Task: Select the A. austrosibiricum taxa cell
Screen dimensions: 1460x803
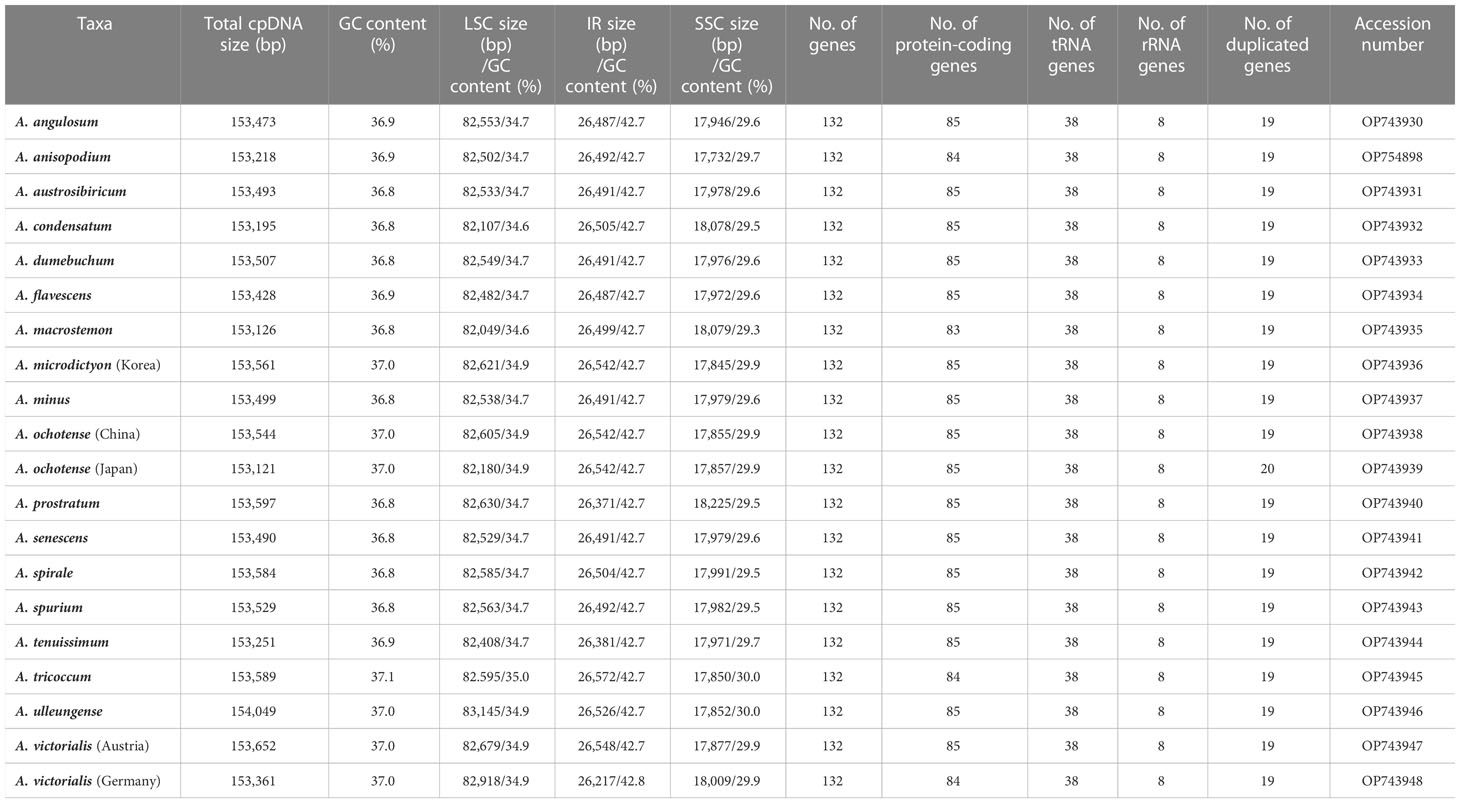Action: [71, 191]
